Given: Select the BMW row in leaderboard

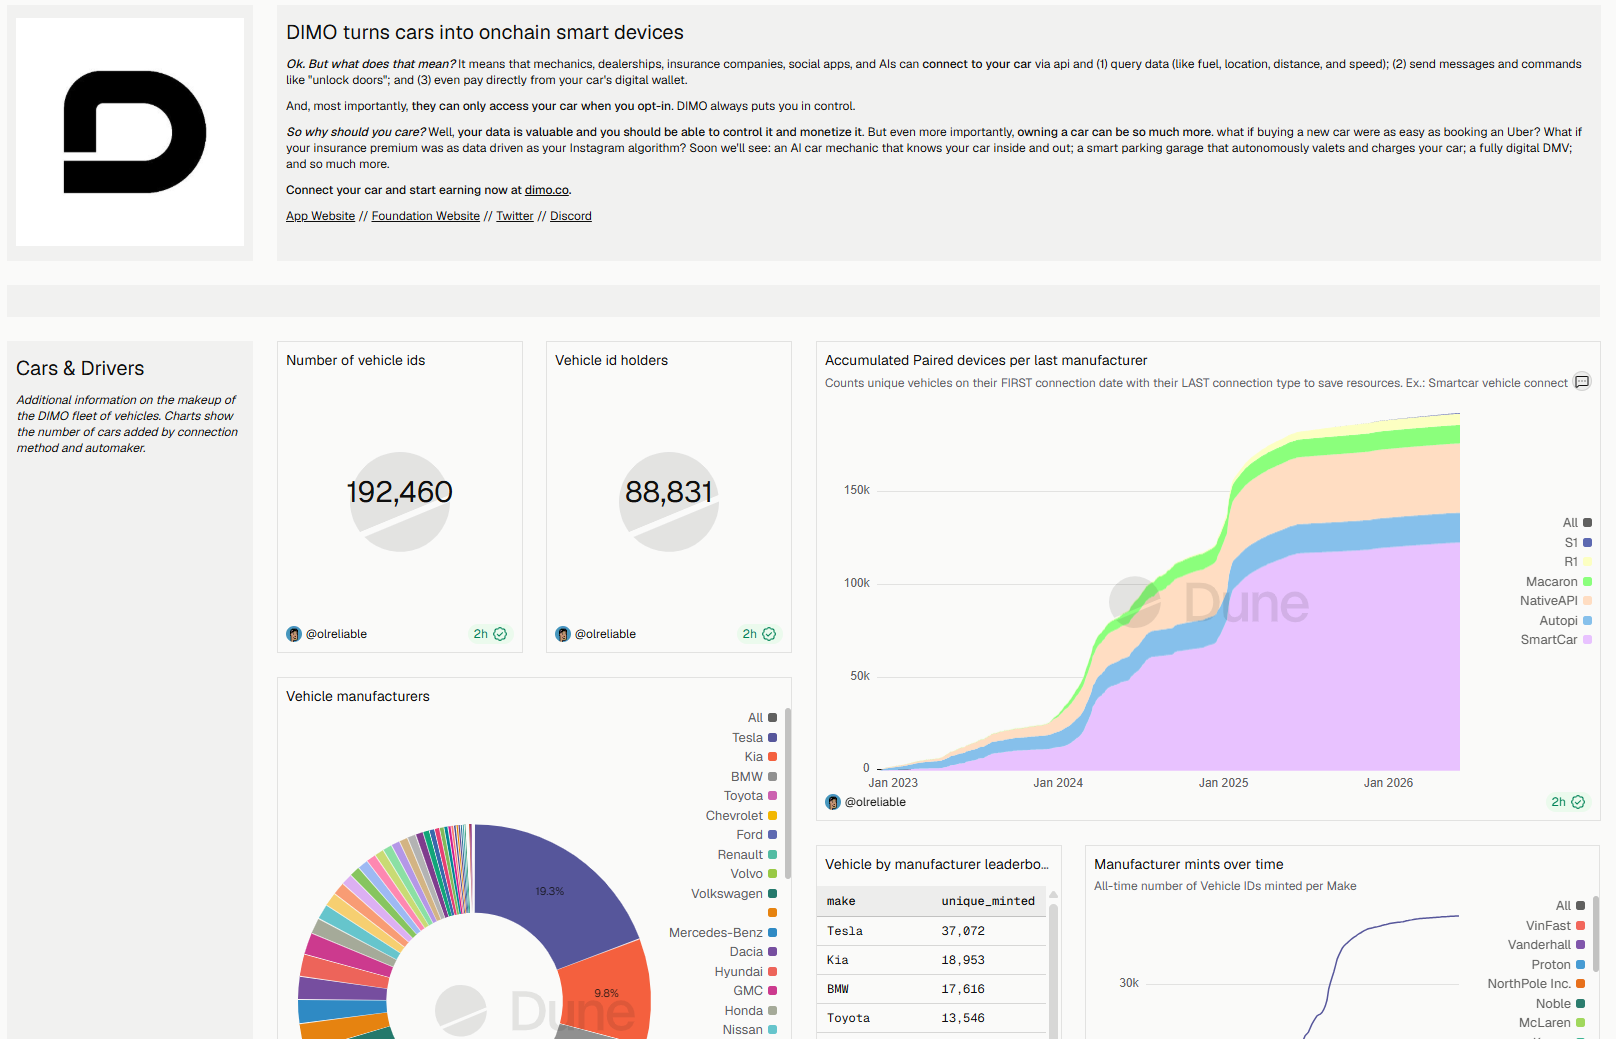Looking at the screenshot, I should [932, 989].
